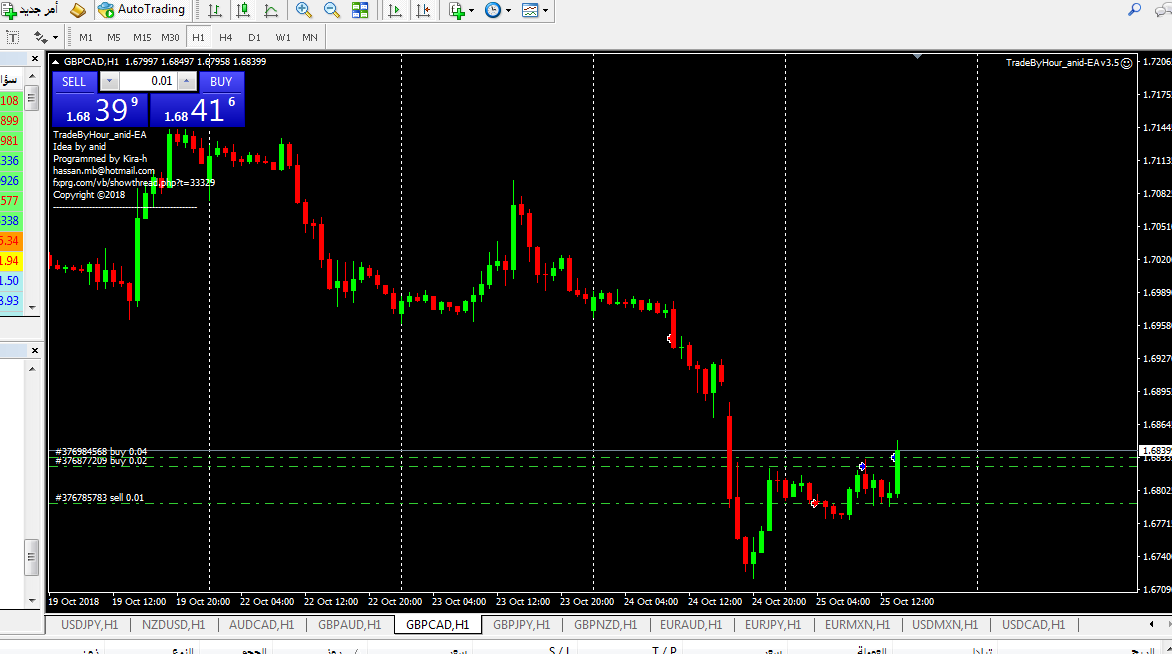Toggle the AutoTrading button
Screen dimensions: 1172x654
[142, 10]
